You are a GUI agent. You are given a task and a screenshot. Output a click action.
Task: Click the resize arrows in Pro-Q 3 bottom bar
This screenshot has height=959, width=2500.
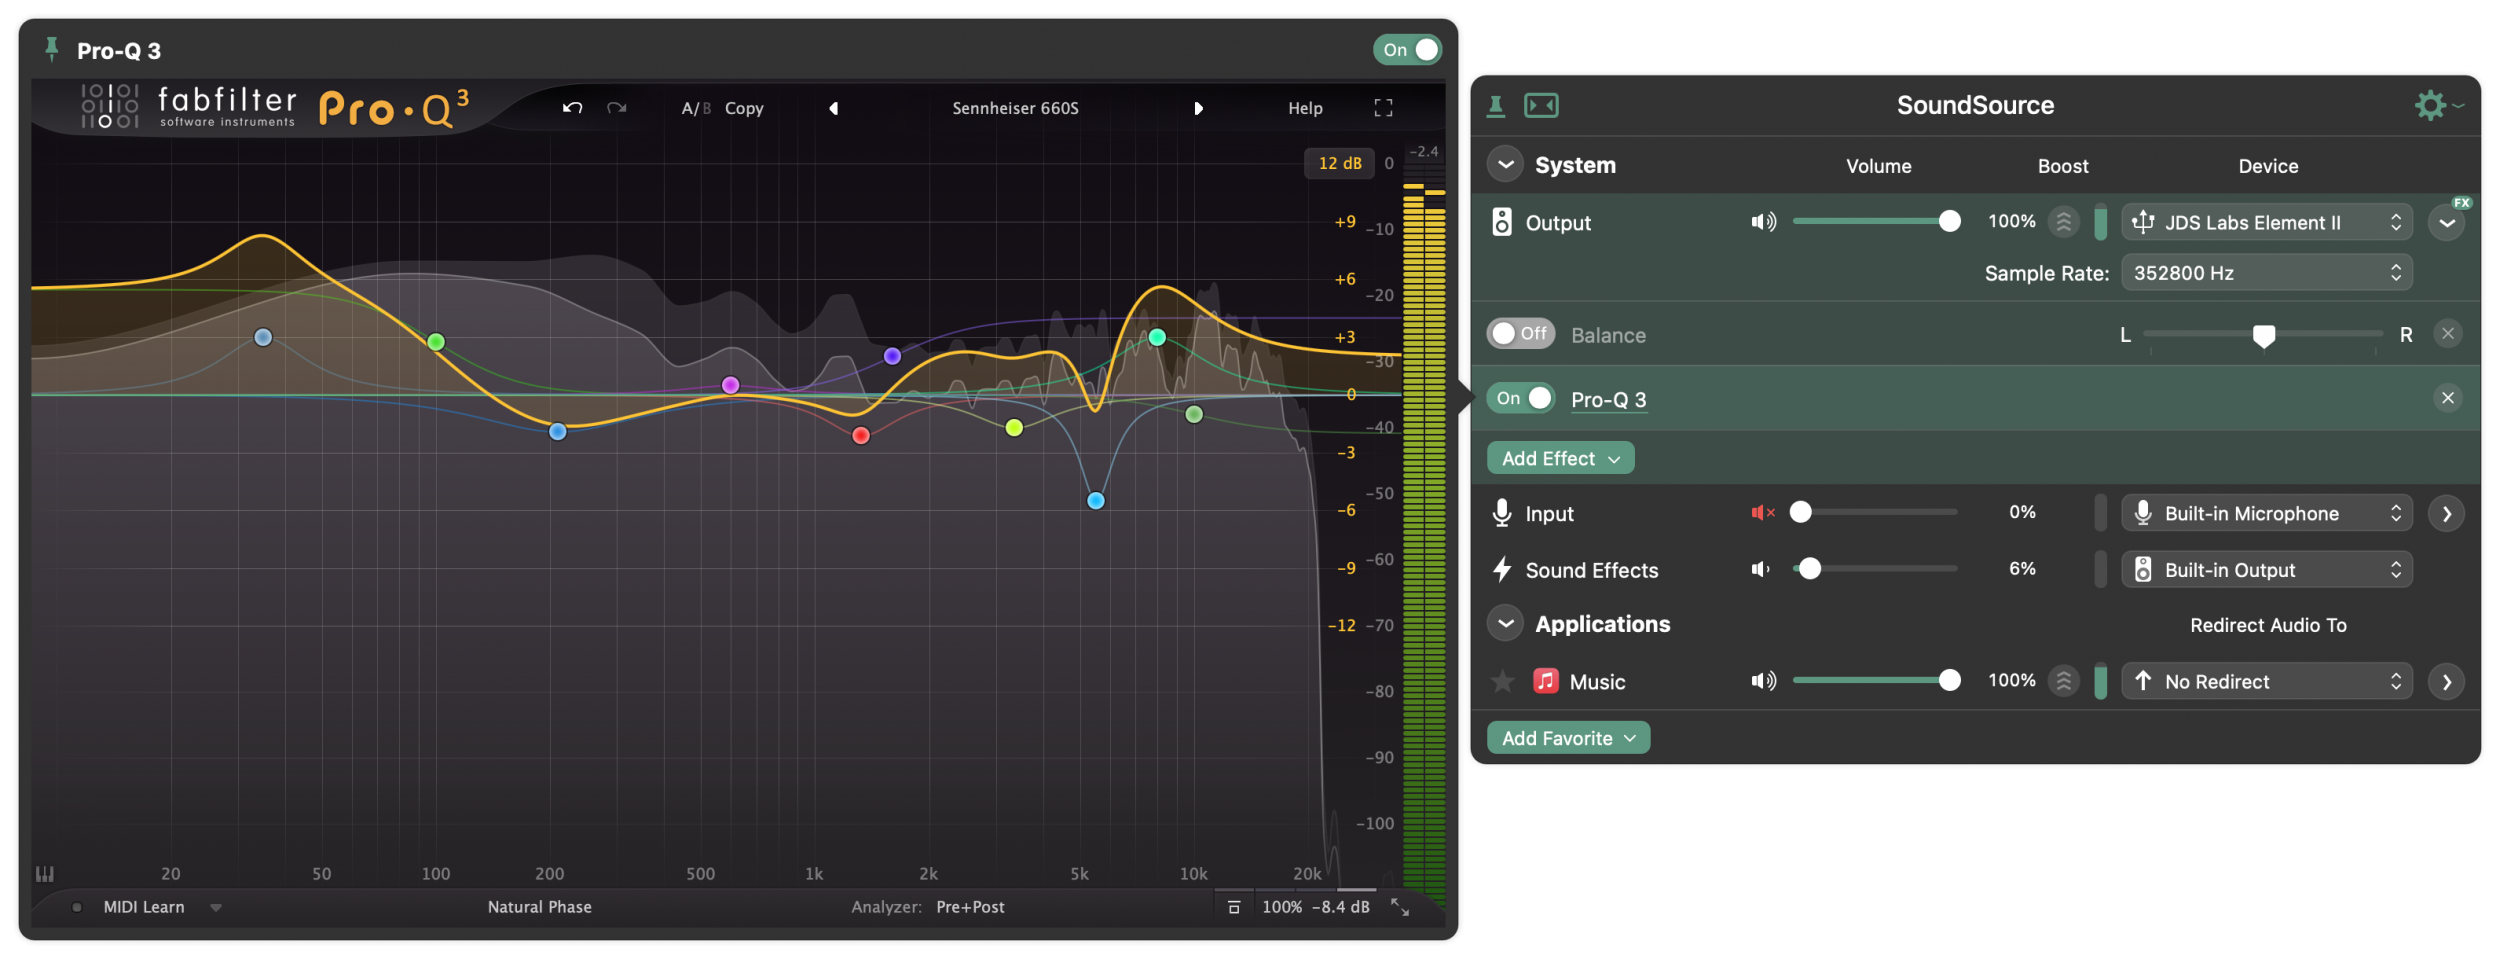(1400, 907)
